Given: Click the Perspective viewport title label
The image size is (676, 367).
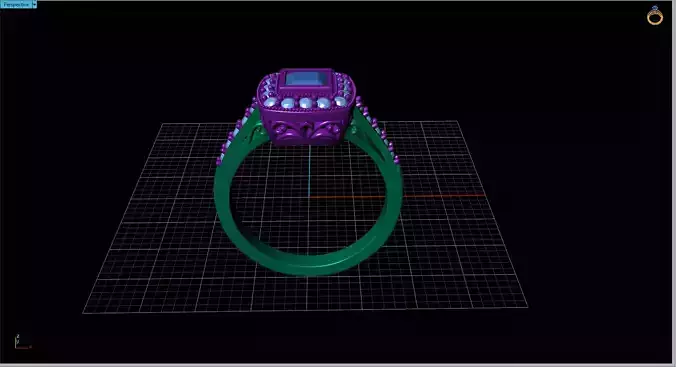Looking at the screenshot, I should click(16, 4).
